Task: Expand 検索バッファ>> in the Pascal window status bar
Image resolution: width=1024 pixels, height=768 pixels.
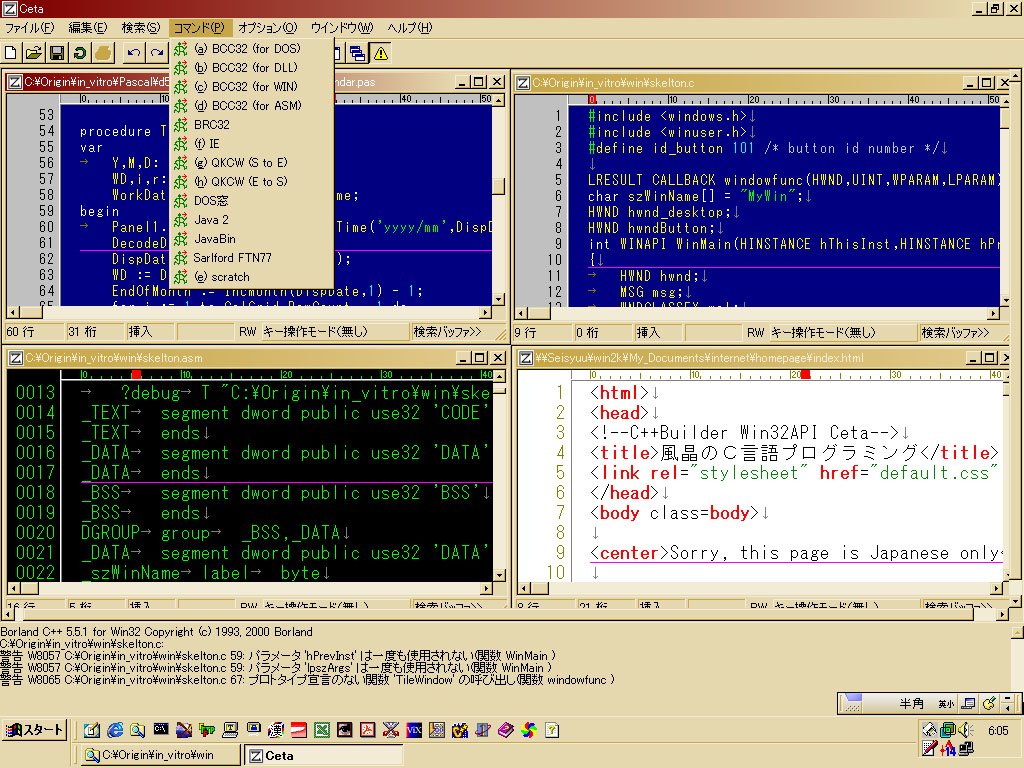Action: tap(447, 332)
